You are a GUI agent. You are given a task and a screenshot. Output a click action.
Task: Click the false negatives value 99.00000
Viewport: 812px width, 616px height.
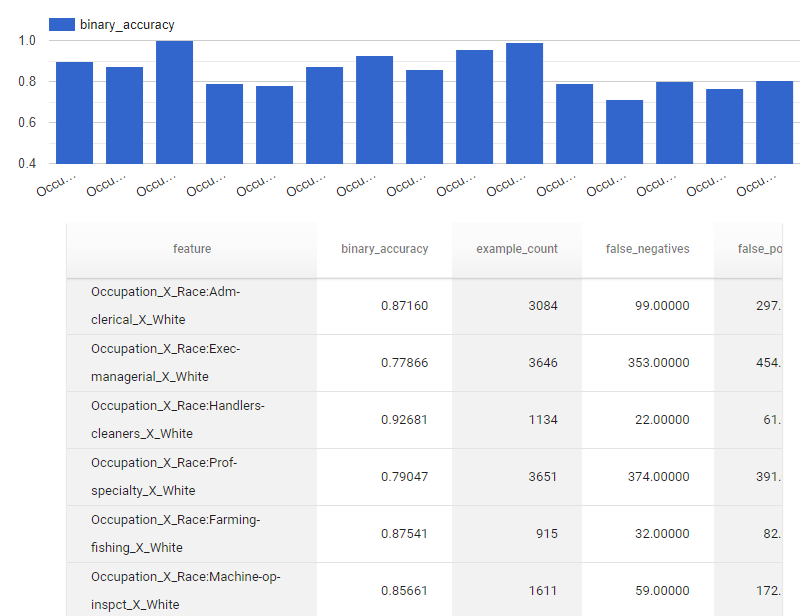point(662,306)
